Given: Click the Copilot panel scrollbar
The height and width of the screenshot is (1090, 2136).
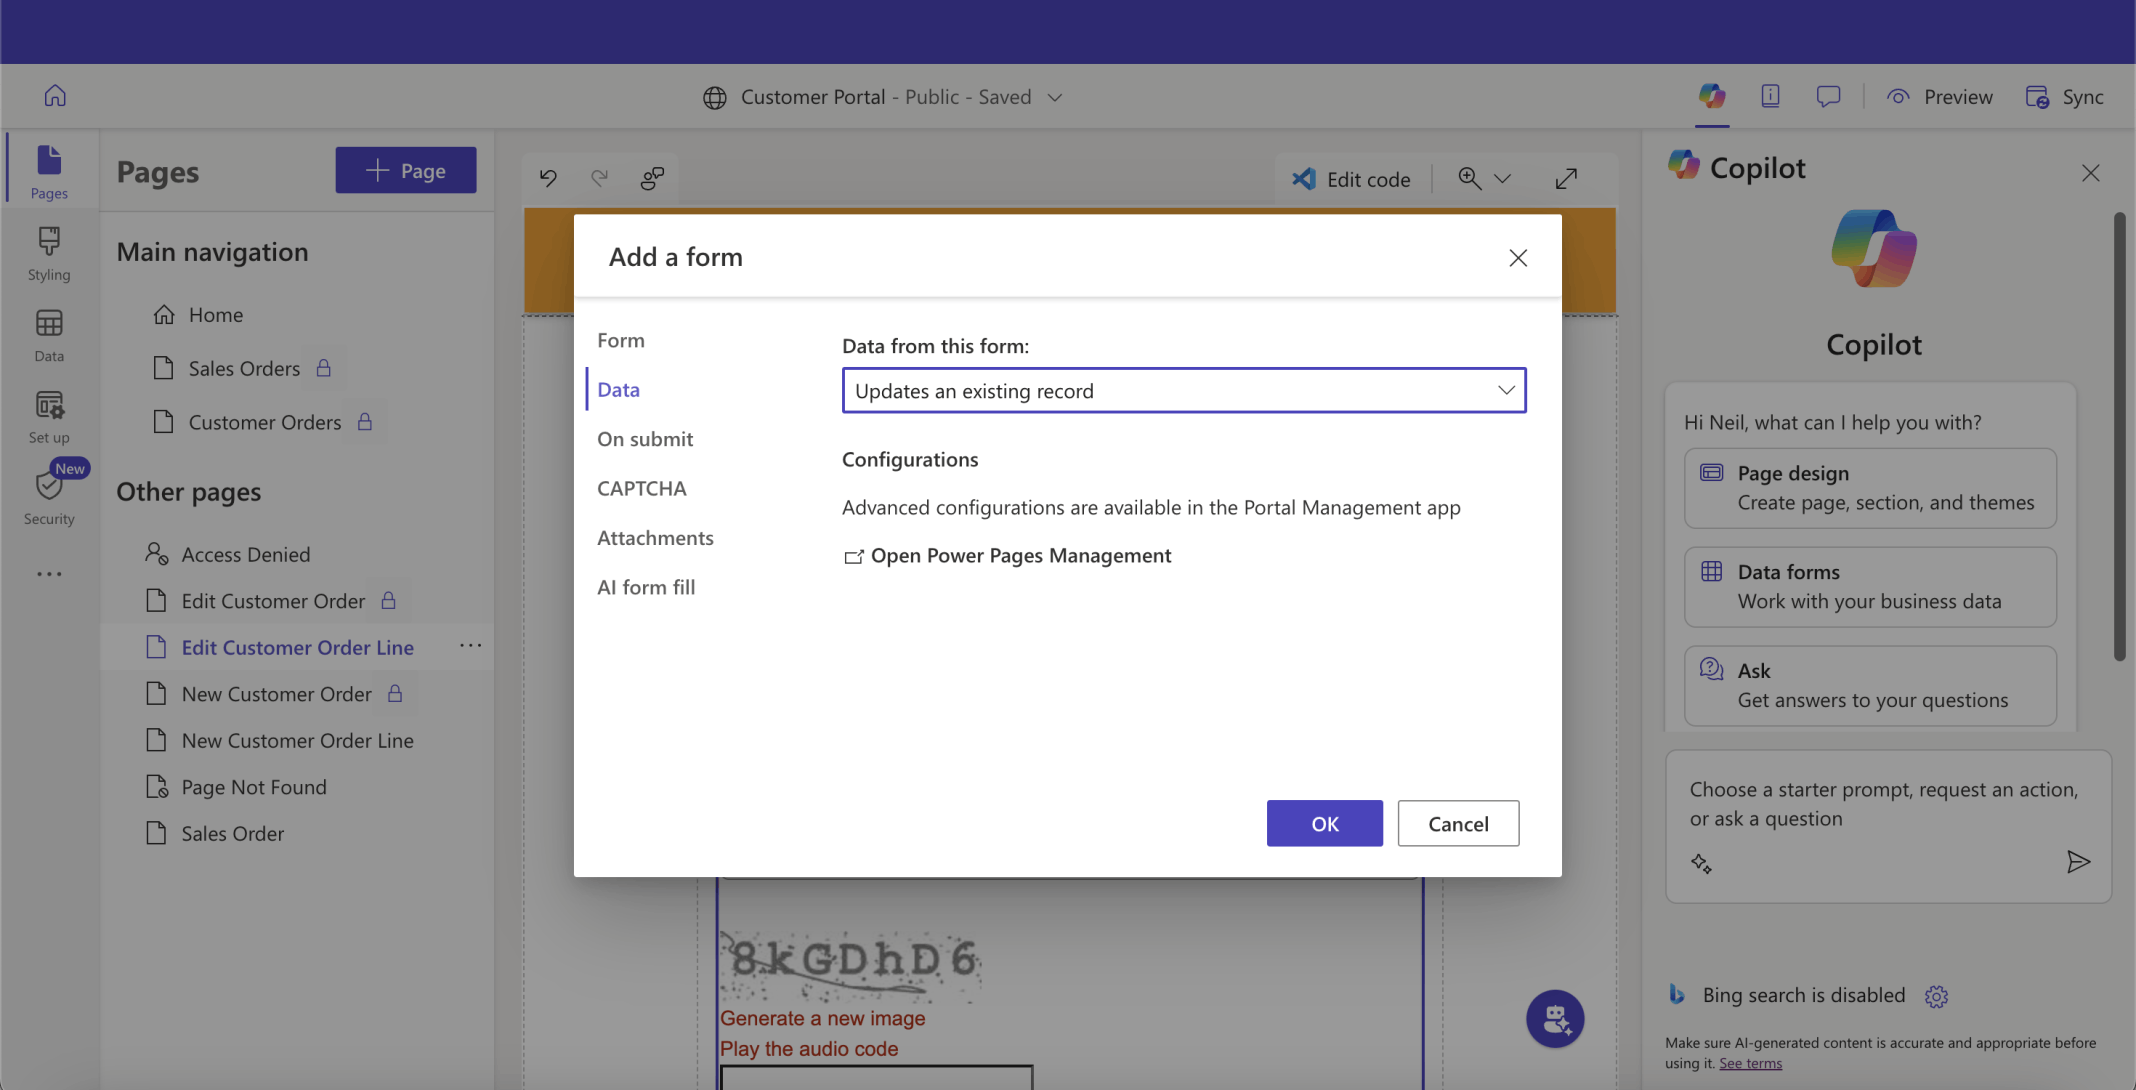Looking at the screenshot, I should click(x=2119, y=437).
